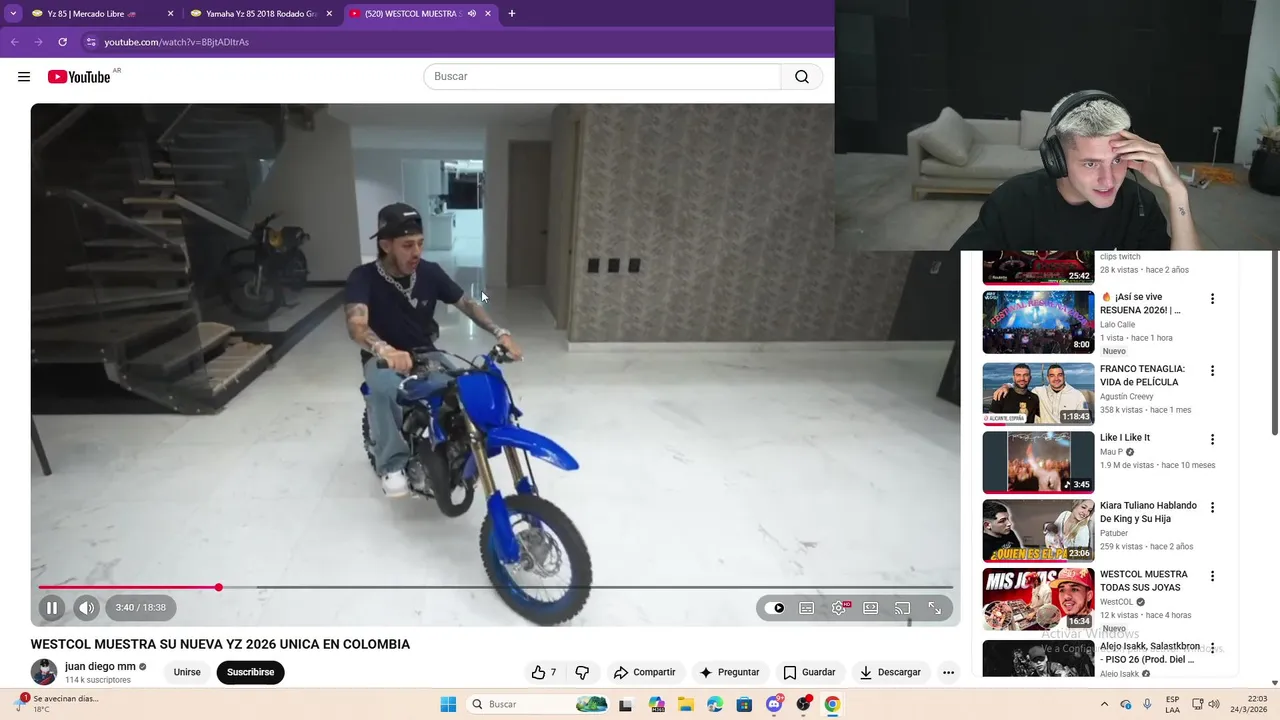This screenshot has height=720, width=1280.
Task: Open options menu for RESUENA 2026 video
Action: coord(1212,299)
